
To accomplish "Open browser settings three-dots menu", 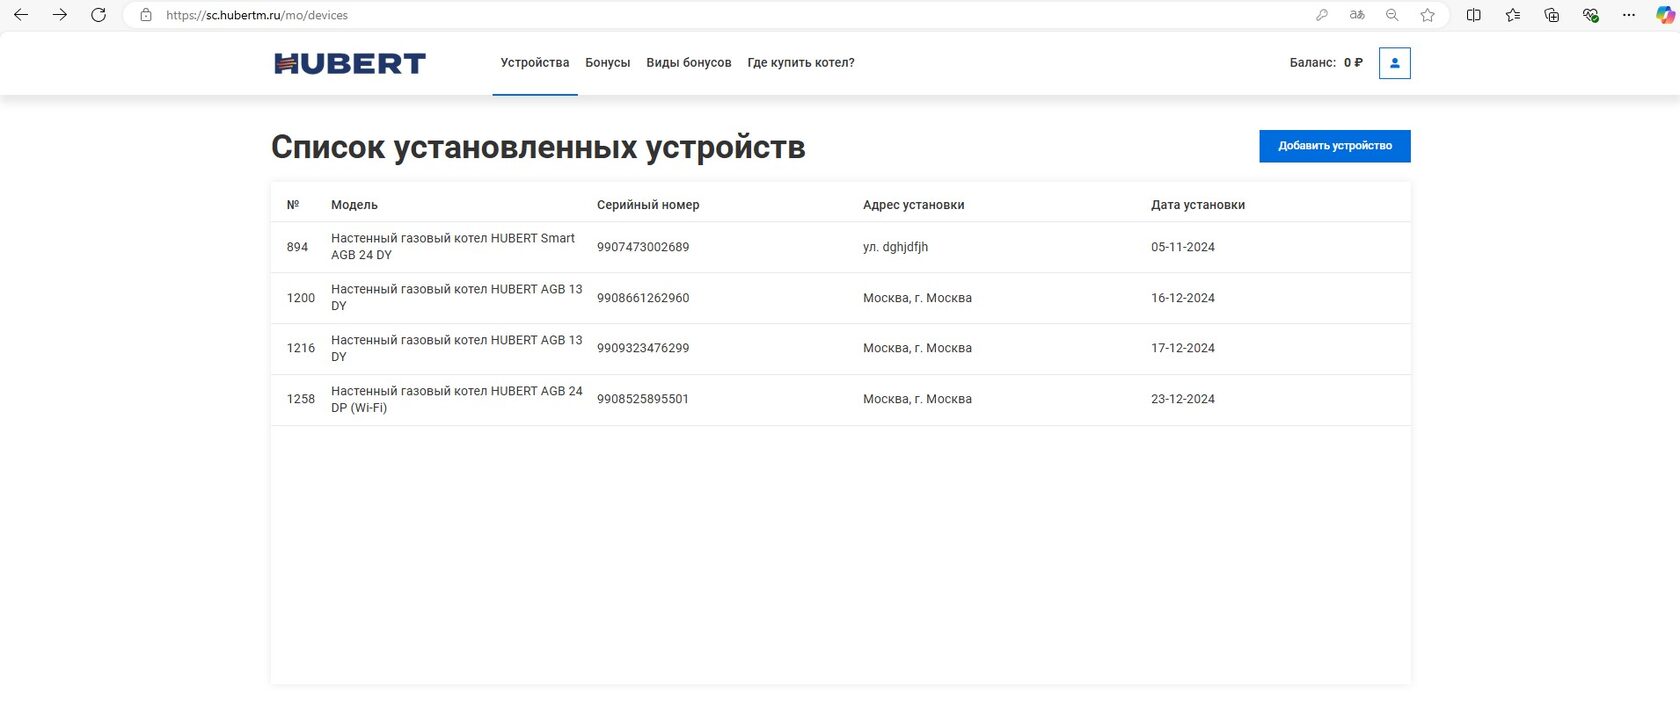I will [x=1629, y=15].
